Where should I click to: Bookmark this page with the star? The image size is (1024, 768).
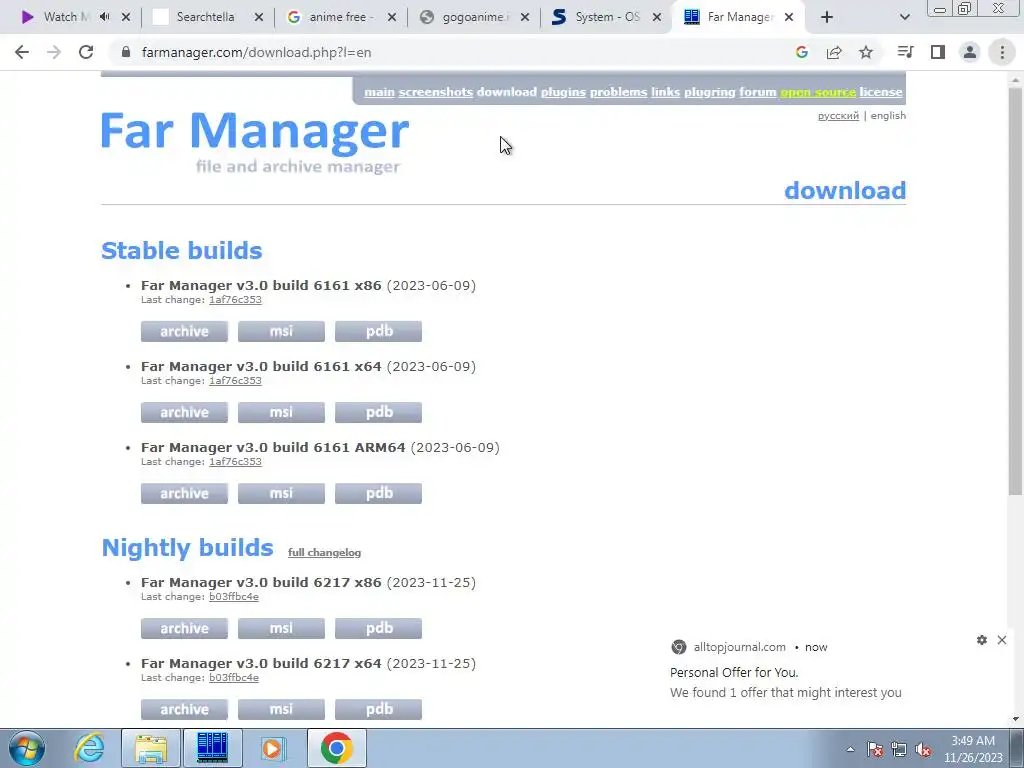(866, 52)
